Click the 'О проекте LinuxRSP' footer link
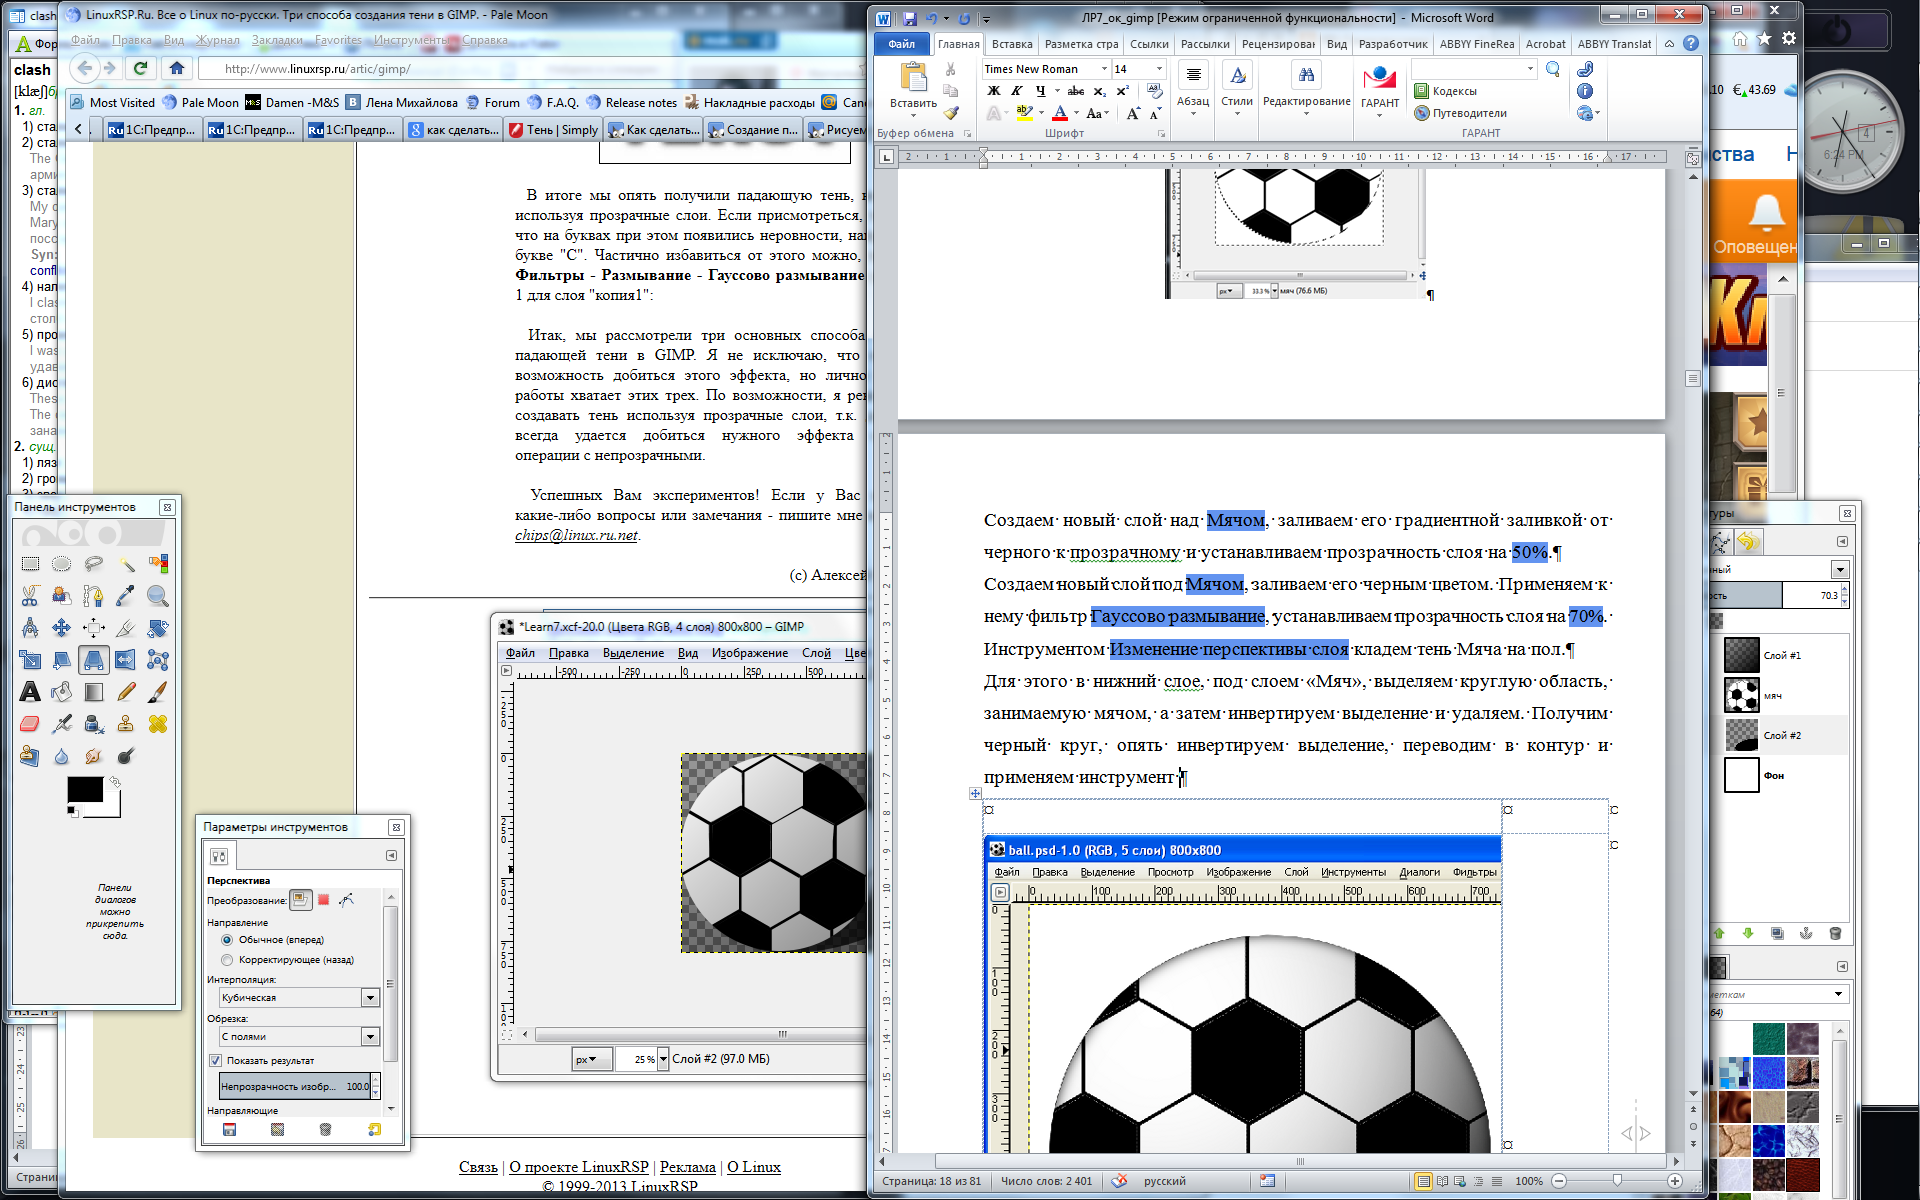Screen dimensions: 1920x1200 point(579,1167)
